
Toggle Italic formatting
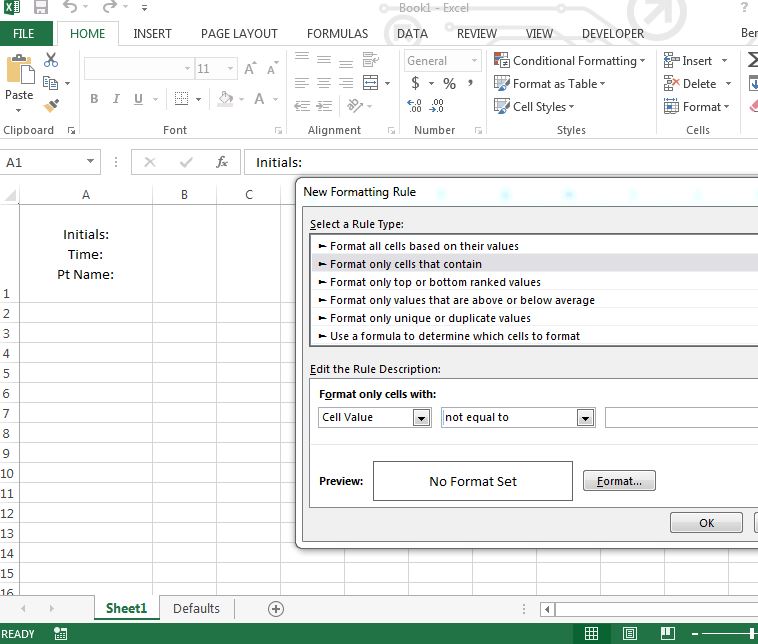pos(116,99)
